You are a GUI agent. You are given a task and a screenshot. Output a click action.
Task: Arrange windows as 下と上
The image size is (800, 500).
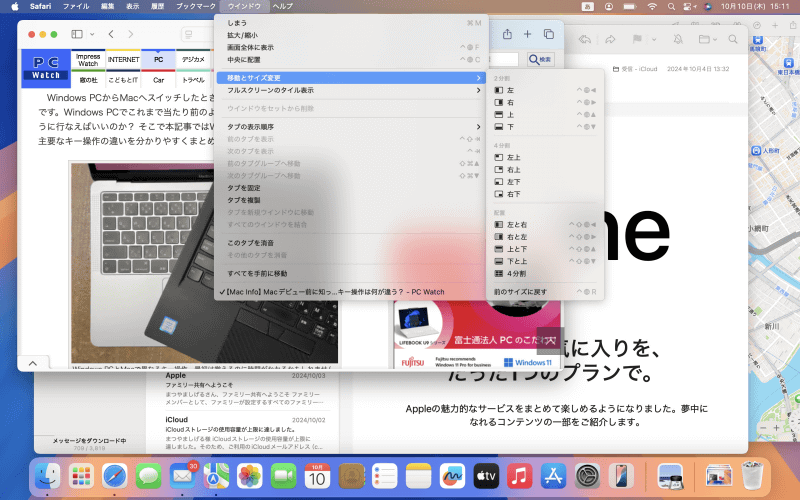[545, 261]
